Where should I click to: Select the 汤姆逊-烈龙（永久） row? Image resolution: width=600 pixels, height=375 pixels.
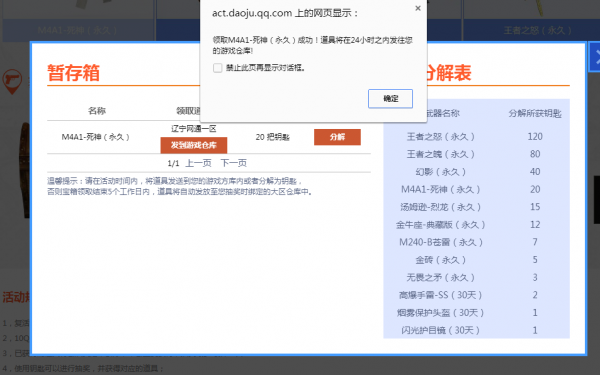(x=476, y=207)
